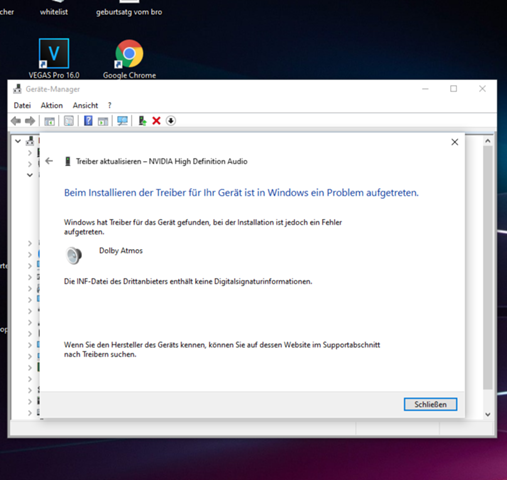The image size is (507, 480).
Task: Maximize the Geräte-Manager window
Action: pos(453,89)
